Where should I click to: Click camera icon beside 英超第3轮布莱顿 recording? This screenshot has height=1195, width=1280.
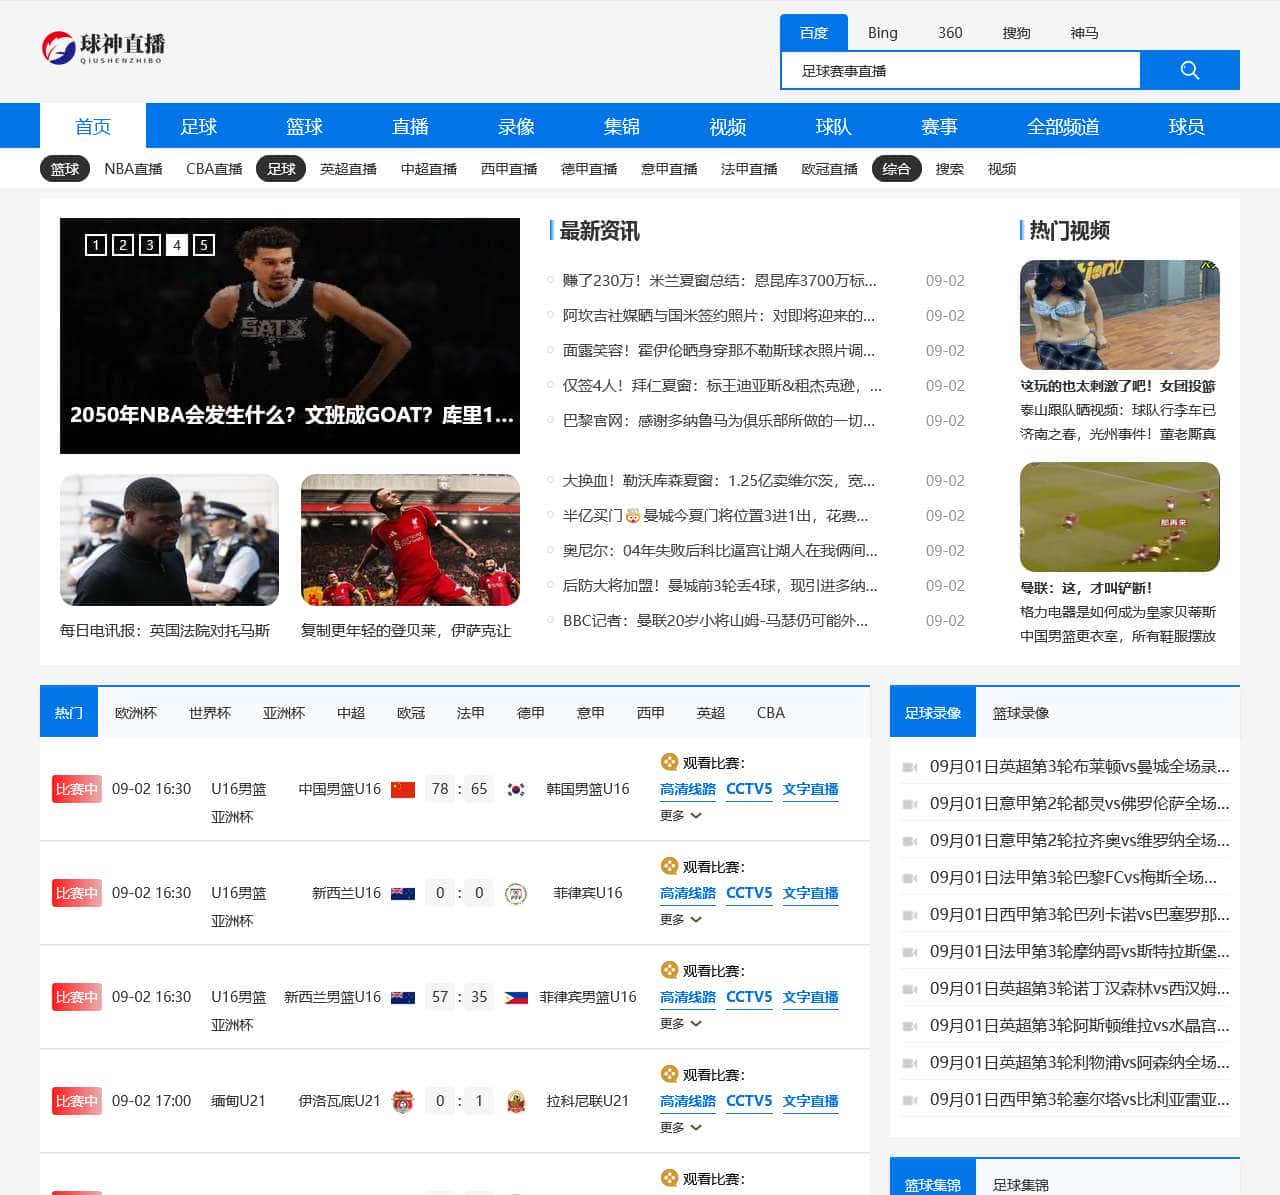910,768
